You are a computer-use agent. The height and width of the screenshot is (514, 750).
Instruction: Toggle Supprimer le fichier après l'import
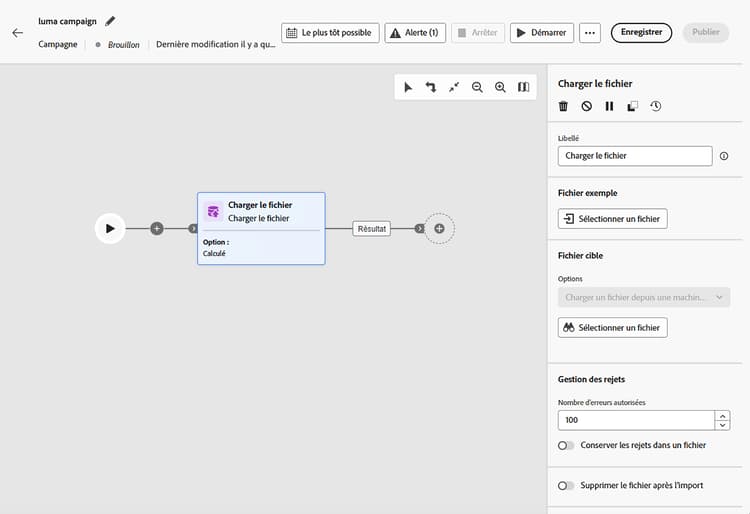(566, 485)
